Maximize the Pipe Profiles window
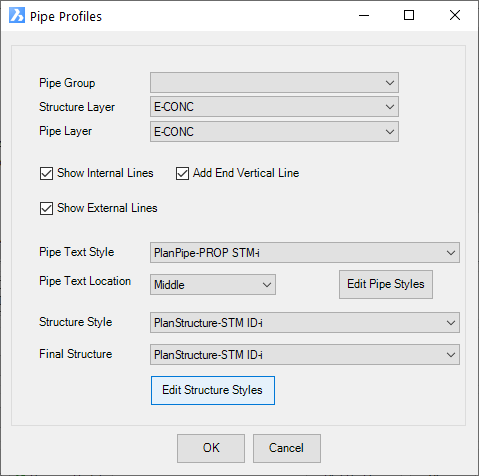479x476 pixels. (x=409, y=15)
